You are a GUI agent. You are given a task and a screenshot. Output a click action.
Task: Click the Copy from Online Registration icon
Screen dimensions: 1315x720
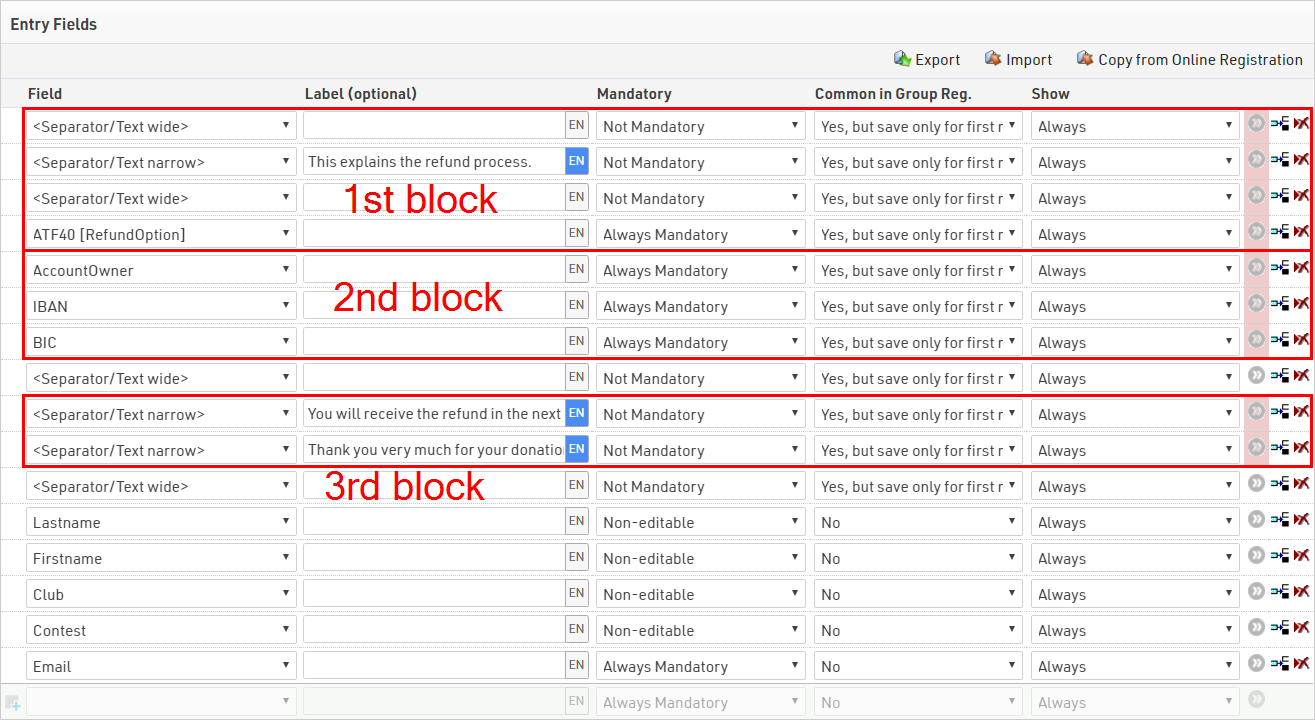click(1085, 59)
